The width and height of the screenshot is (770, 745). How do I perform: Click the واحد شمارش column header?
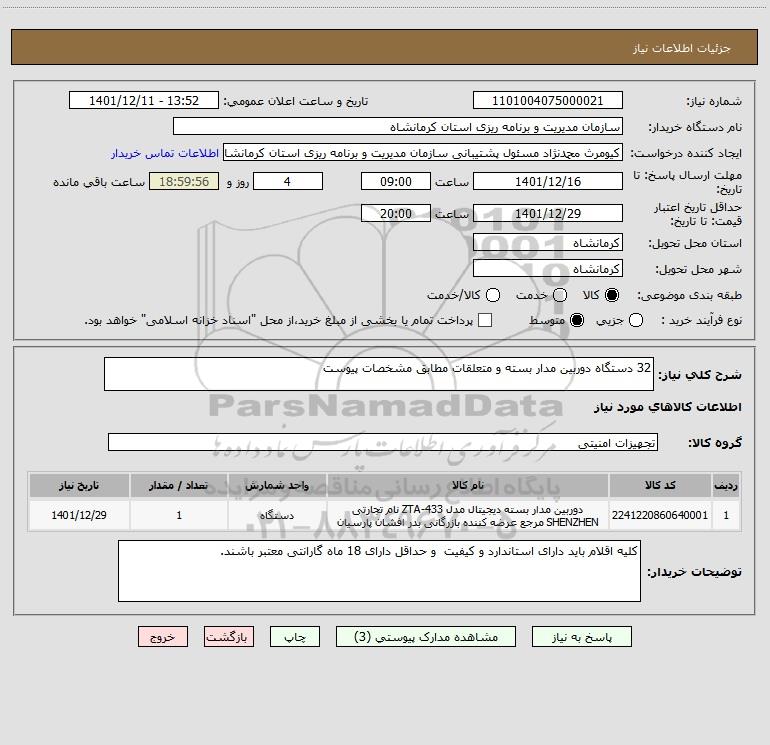(x=277, y=485)
